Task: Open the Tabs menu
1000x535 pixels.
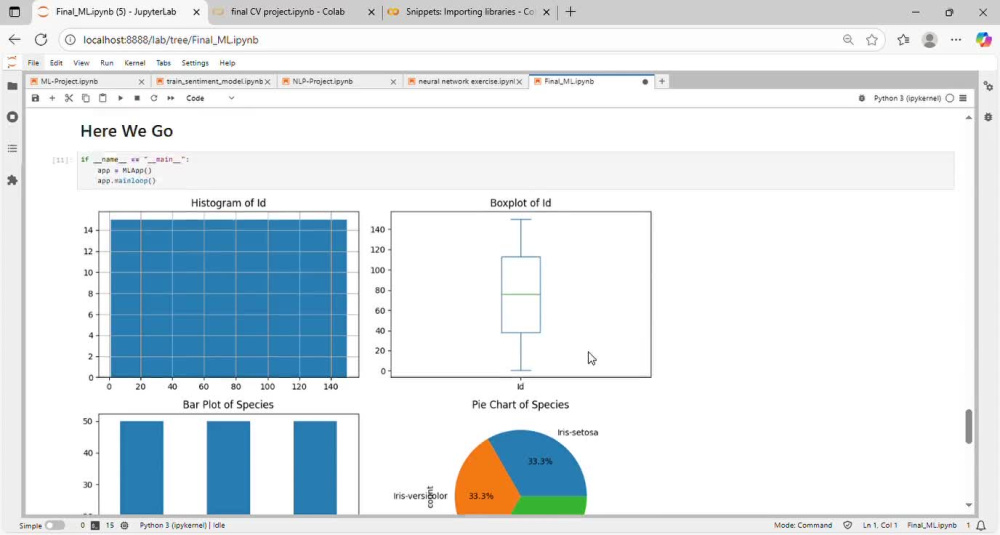Action: click(163, 63)
